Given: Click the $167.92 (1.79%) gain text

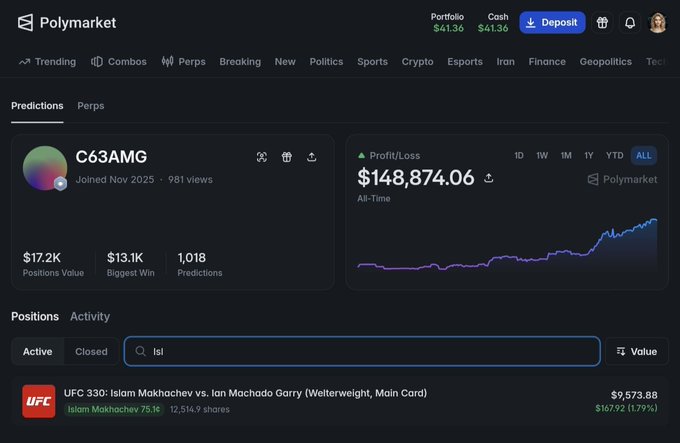Looking at the screenshot, I should click(626, 408).
